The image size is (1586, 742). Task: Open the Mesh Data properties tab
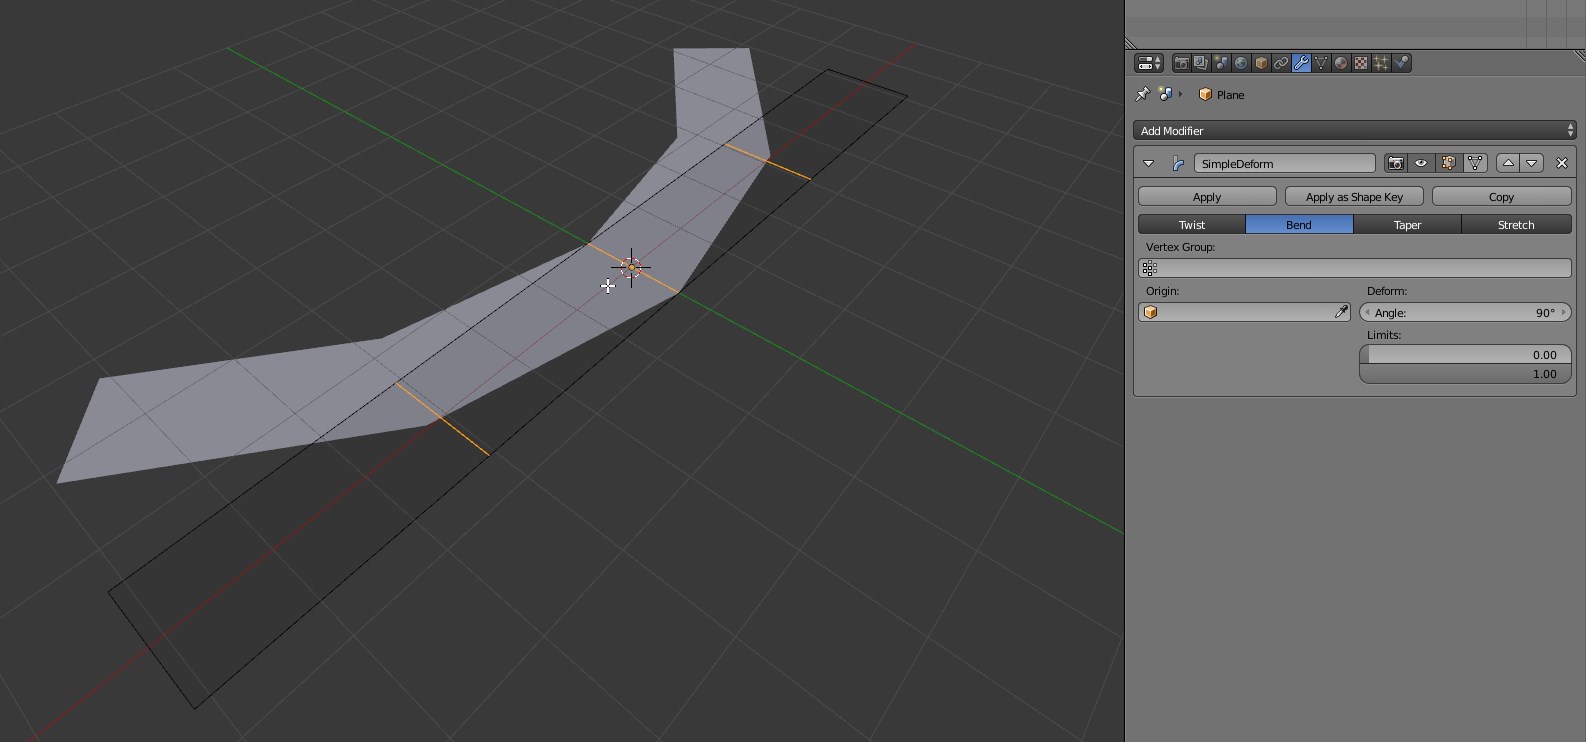point(1321,63)
